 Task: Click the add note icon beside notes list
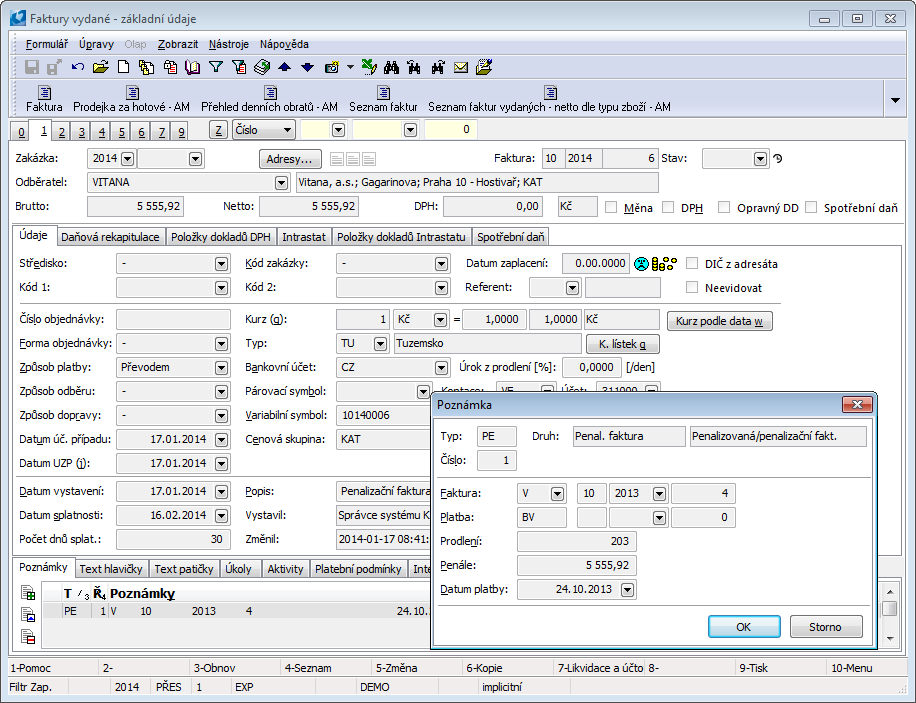click(x=28, y=594)
